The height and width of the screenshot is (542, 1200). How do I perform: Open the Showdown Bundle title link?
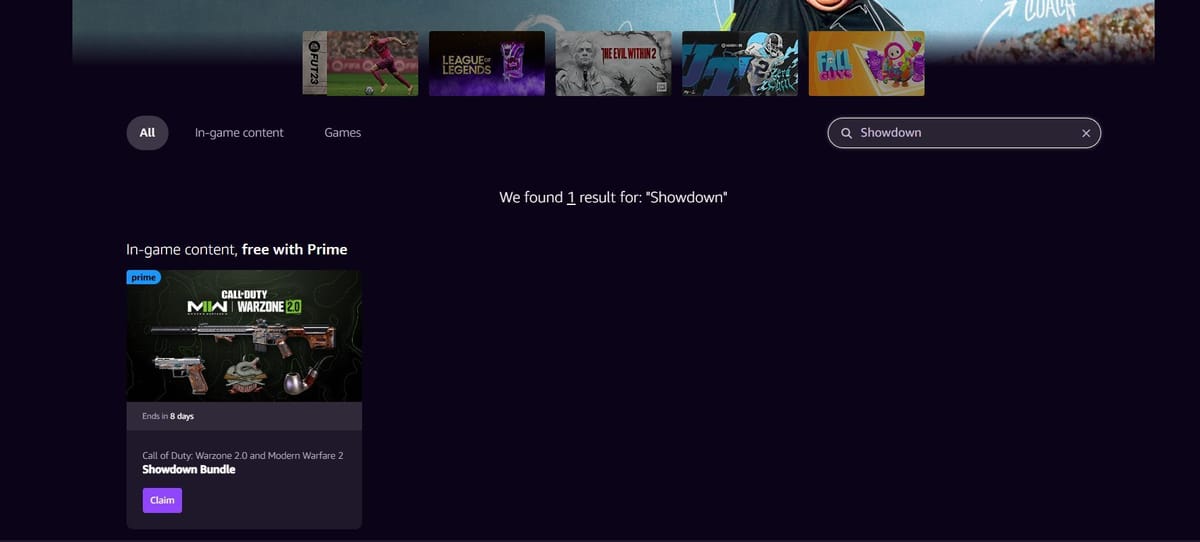point(189,469)
